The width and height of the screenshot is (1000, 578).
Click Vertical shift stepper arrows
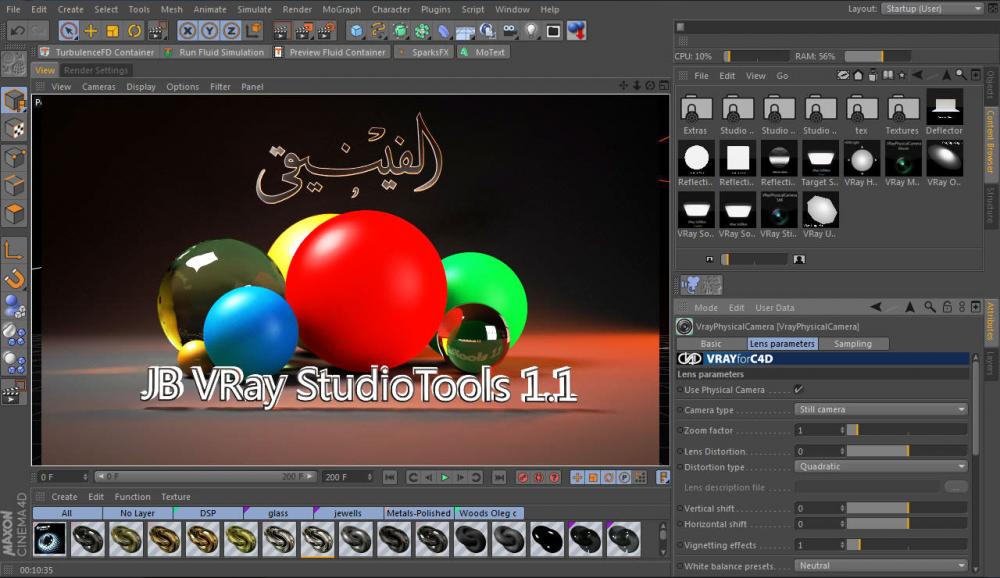click(x=842, y=508)
